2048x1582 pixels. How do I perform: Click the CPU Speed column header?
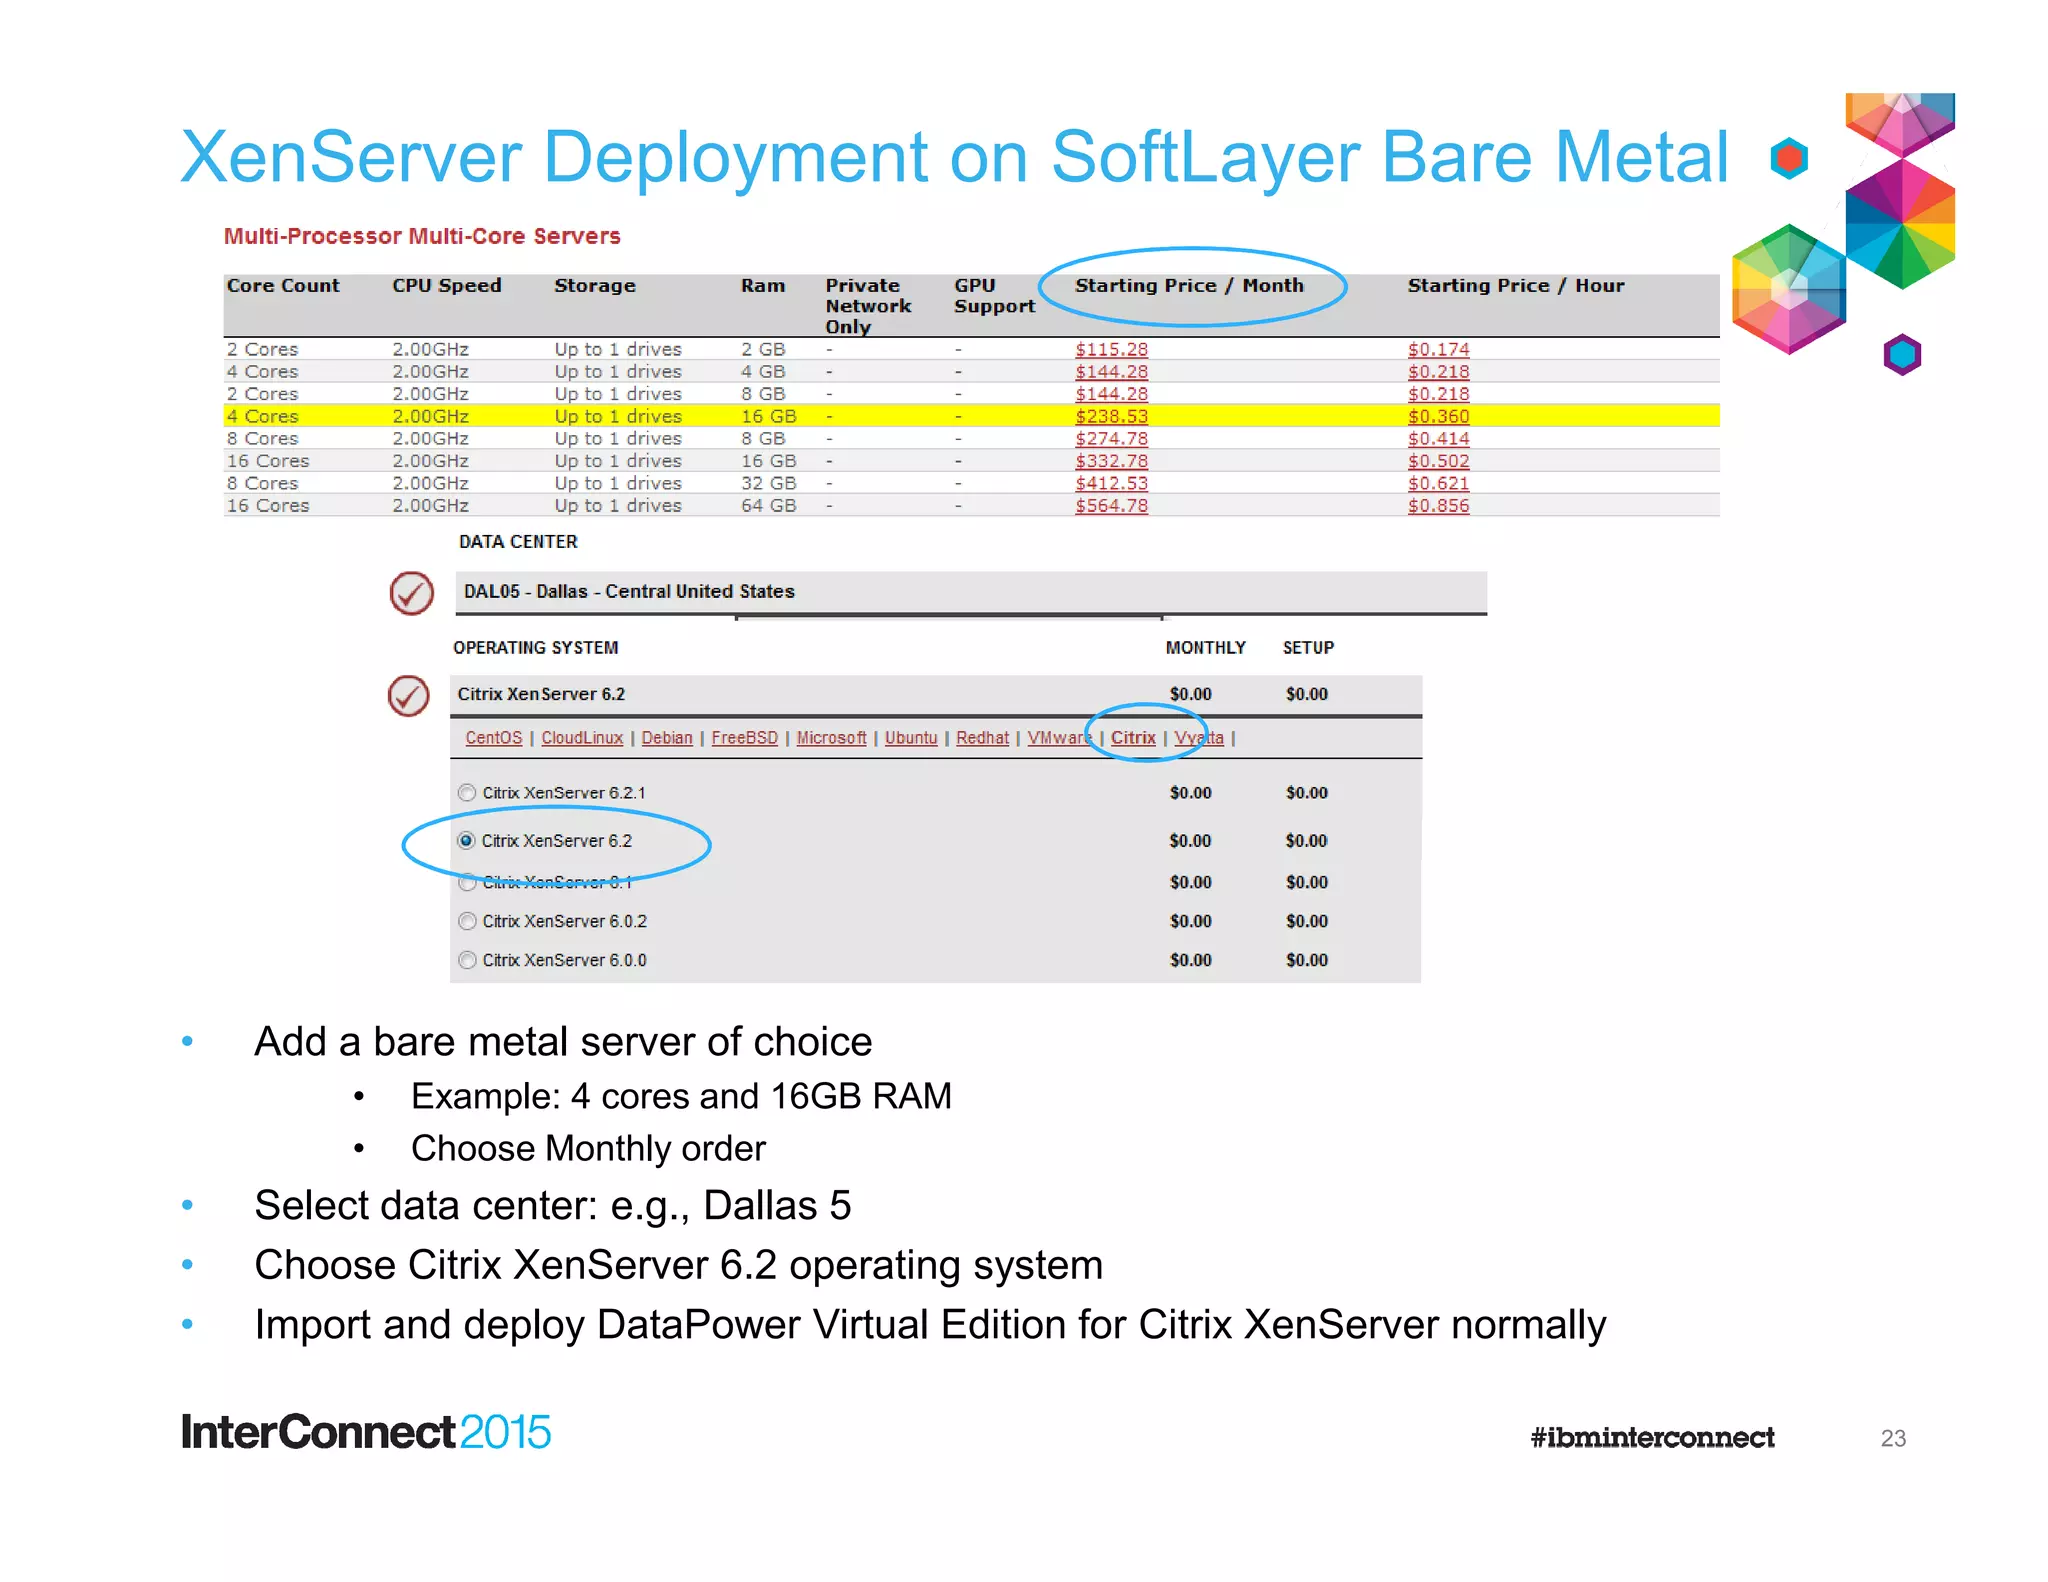point(447,286)
